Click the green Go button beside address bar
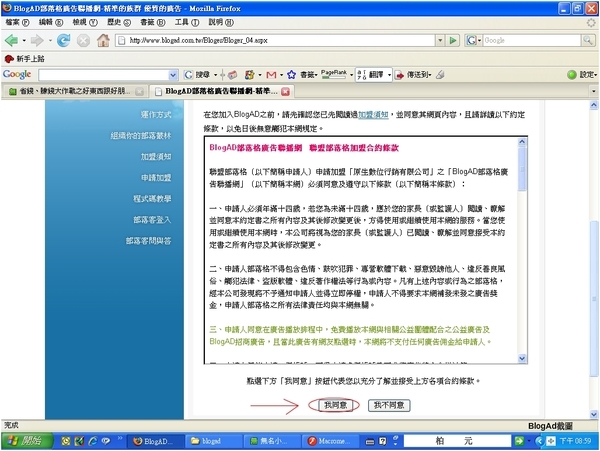 pyautogui.click(x=453, y=40)
